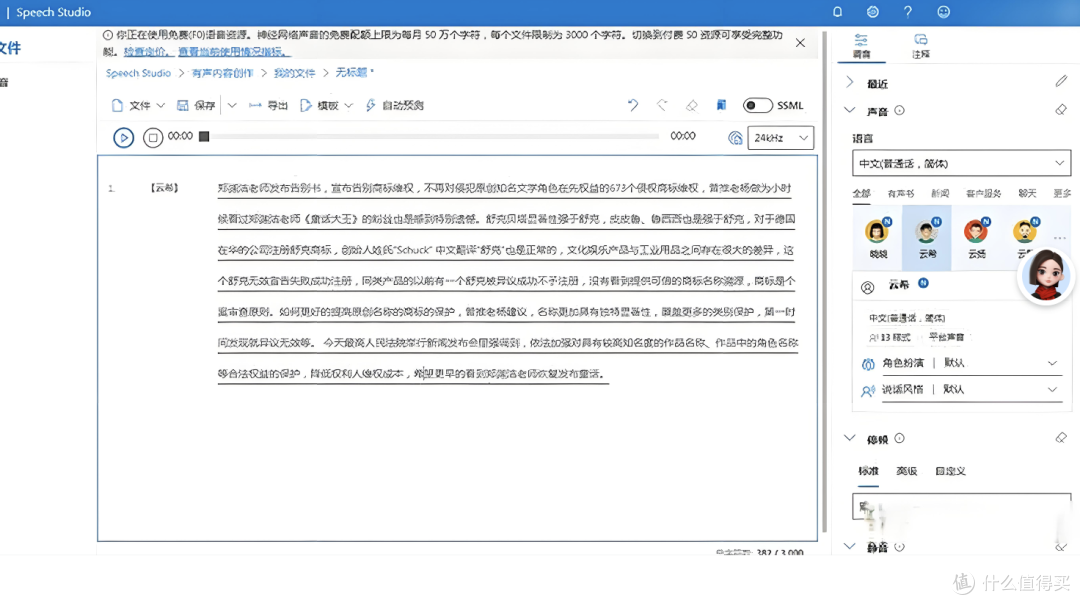The image size is (1080, 605).
Task: Click the blue bookmark icon in the toolbar
Action: pyautogui.click(x=721, y=105)
